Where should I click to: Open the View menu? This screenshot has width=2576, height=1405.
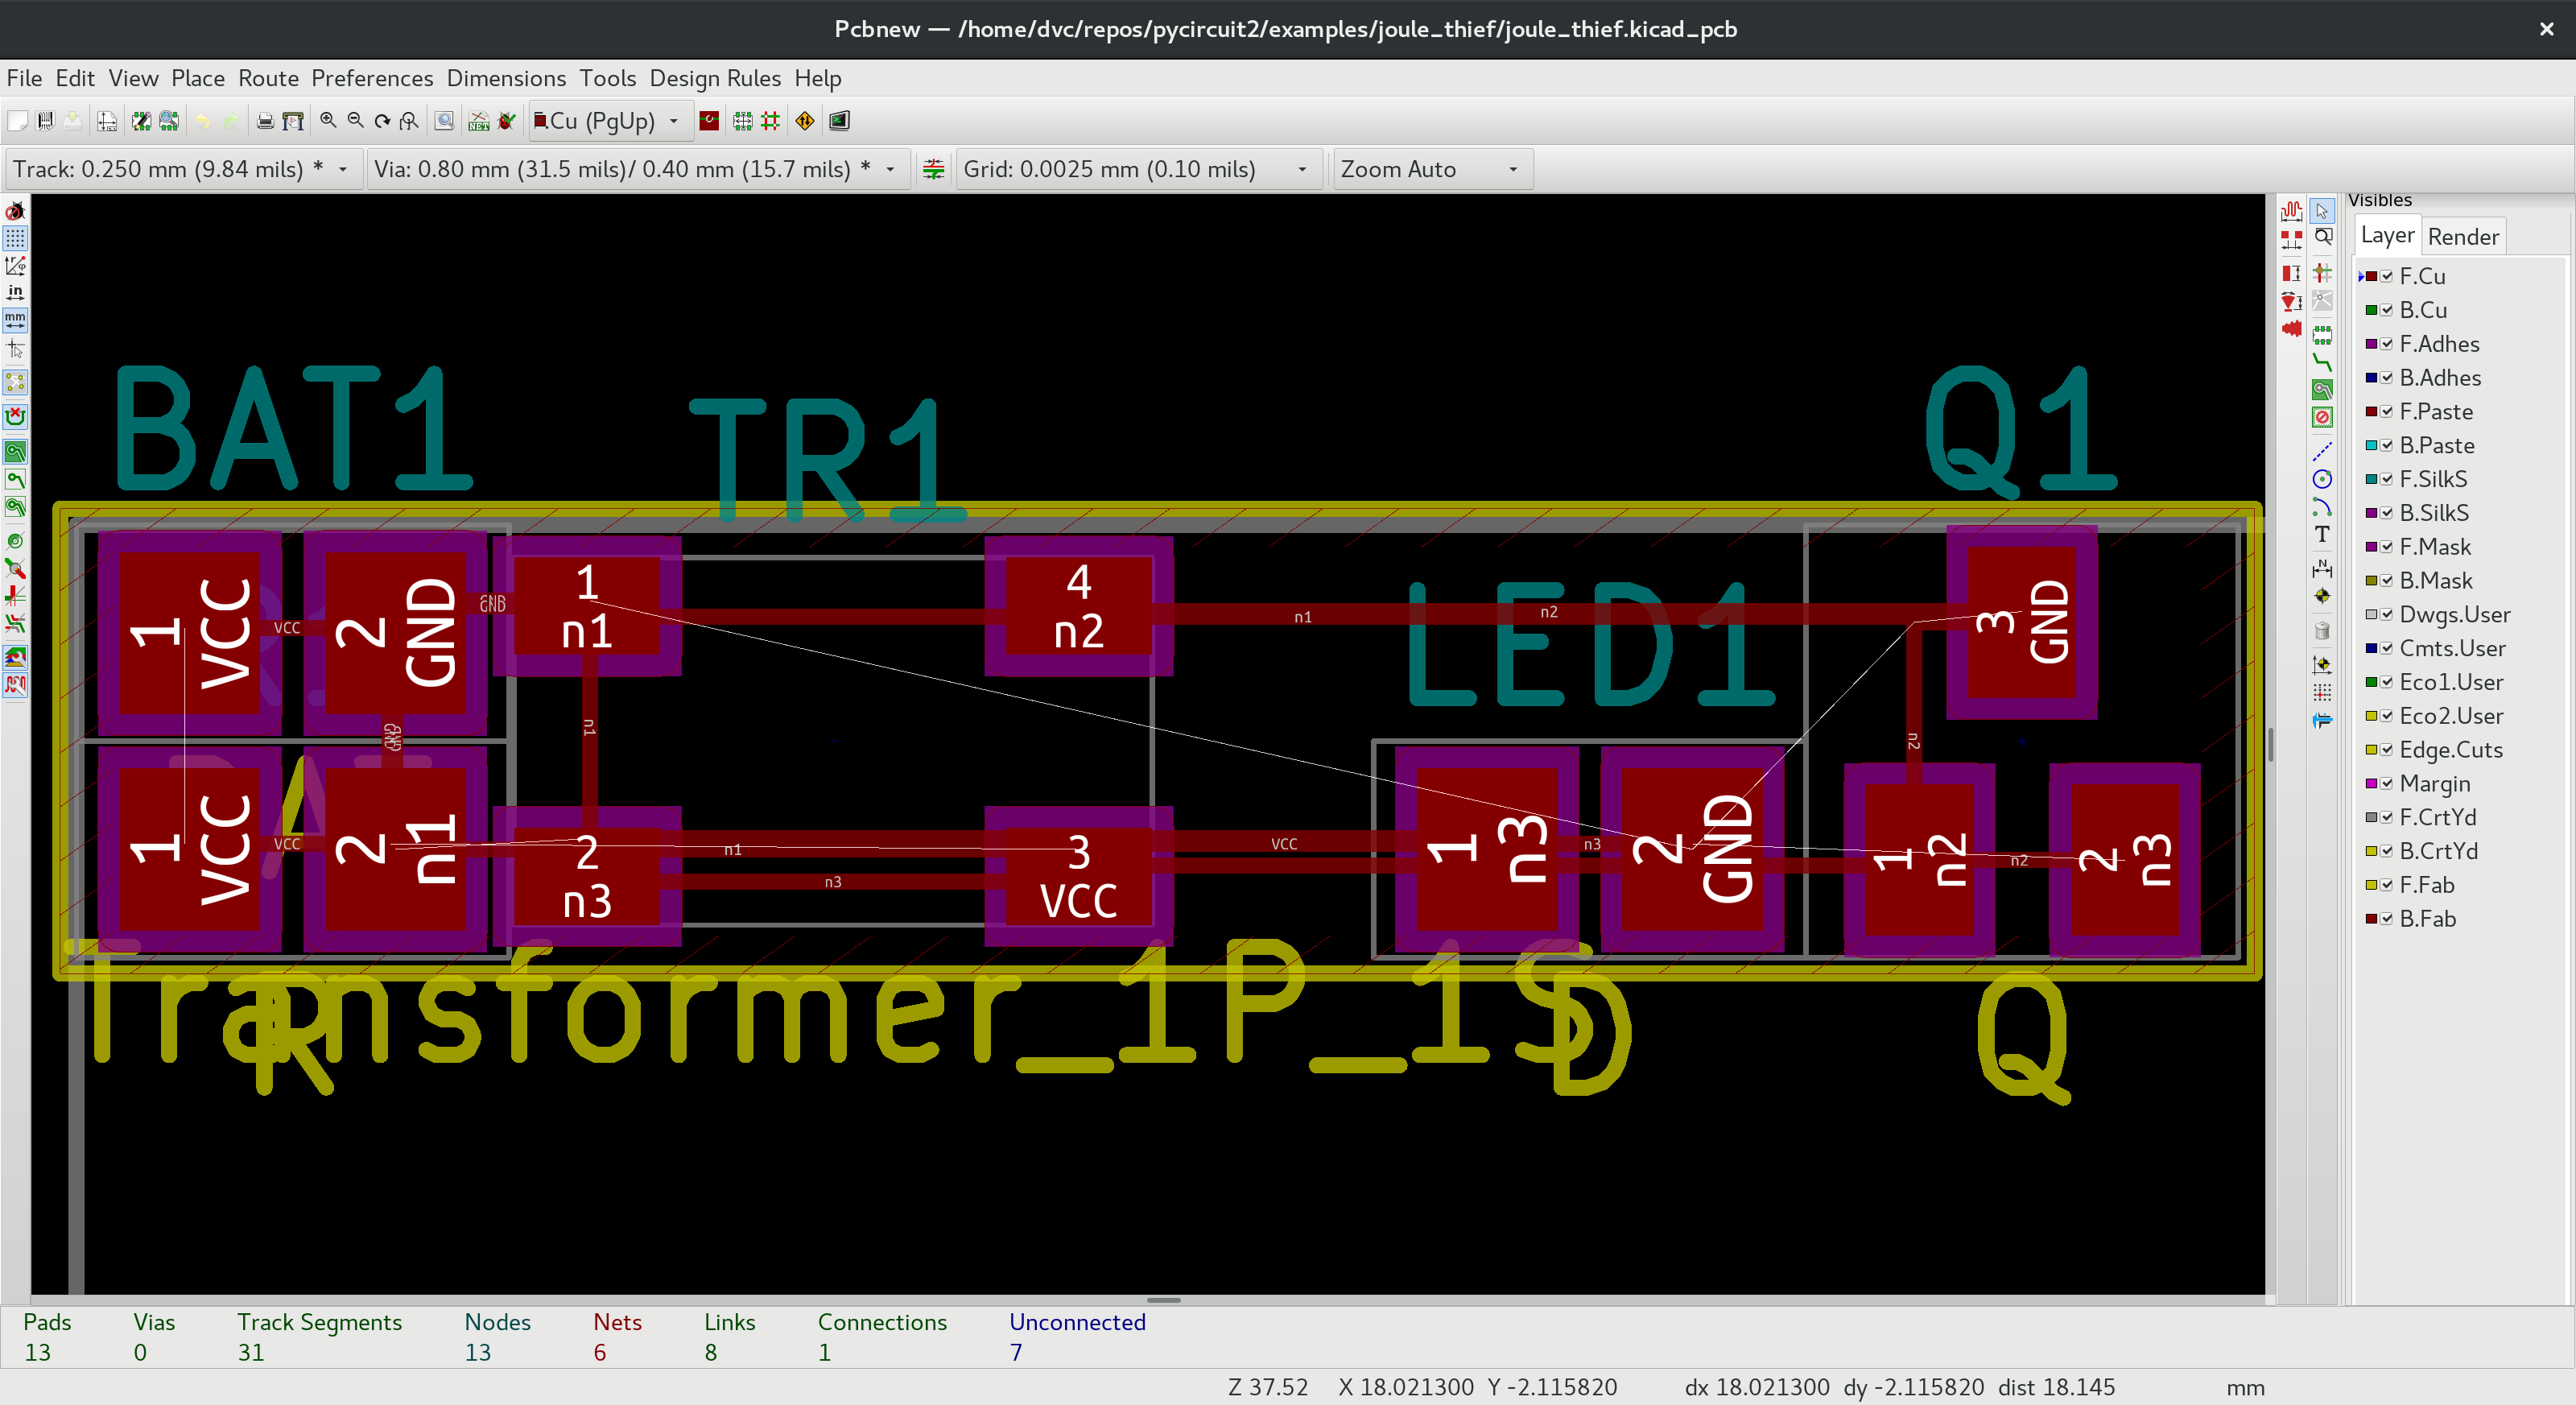[x=133, y=78]
